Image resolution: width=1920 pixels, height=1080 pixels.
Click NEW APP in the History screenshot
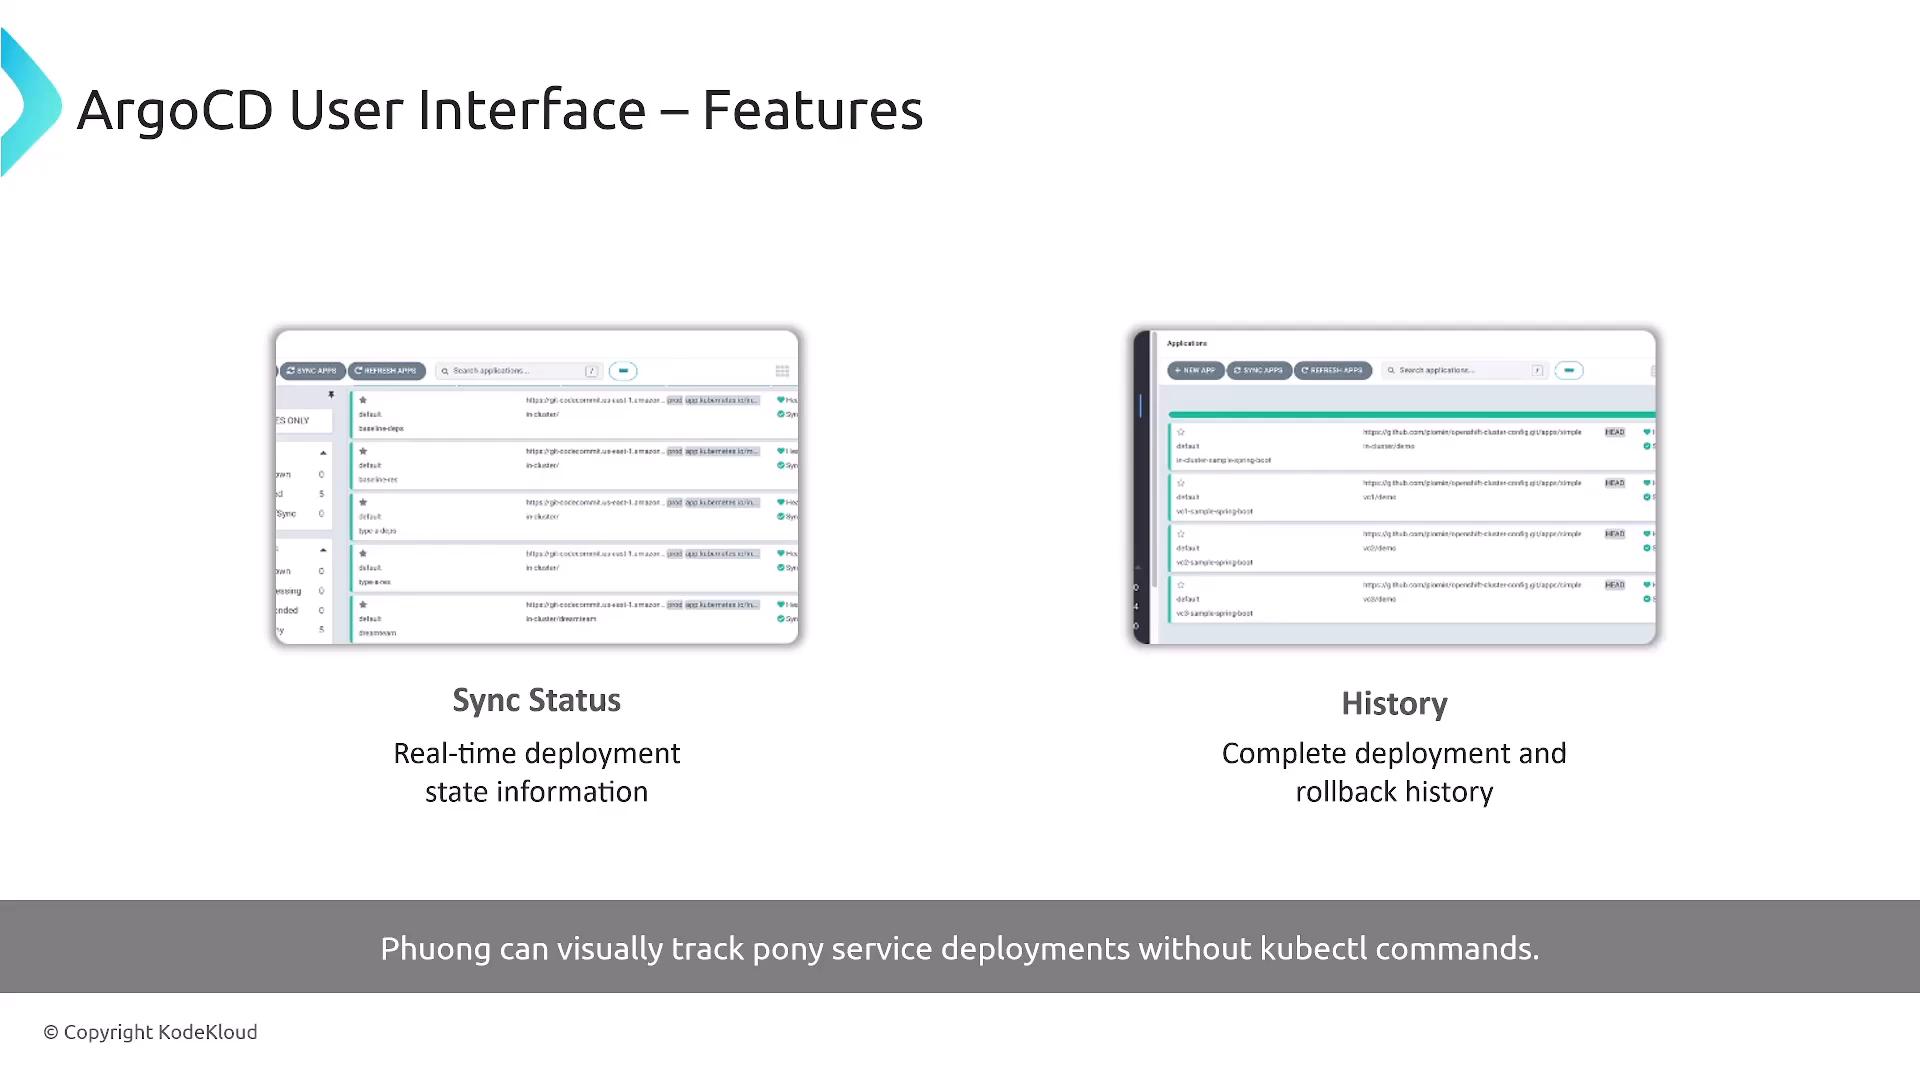tap(1195, 371)
